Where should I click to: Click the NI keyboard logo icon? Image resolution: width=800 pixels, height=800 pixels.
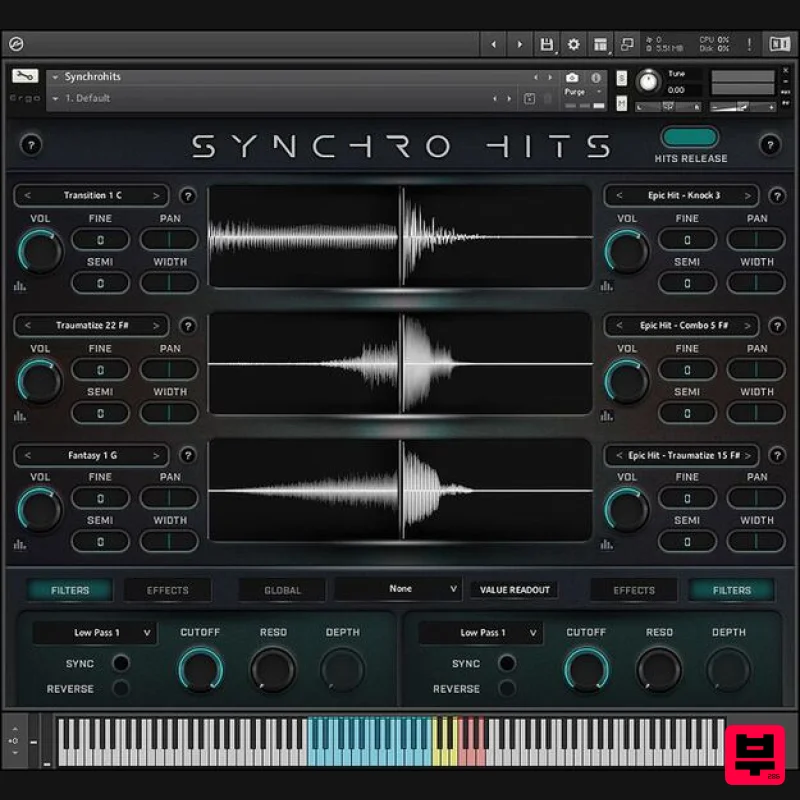tap(779, 44)
